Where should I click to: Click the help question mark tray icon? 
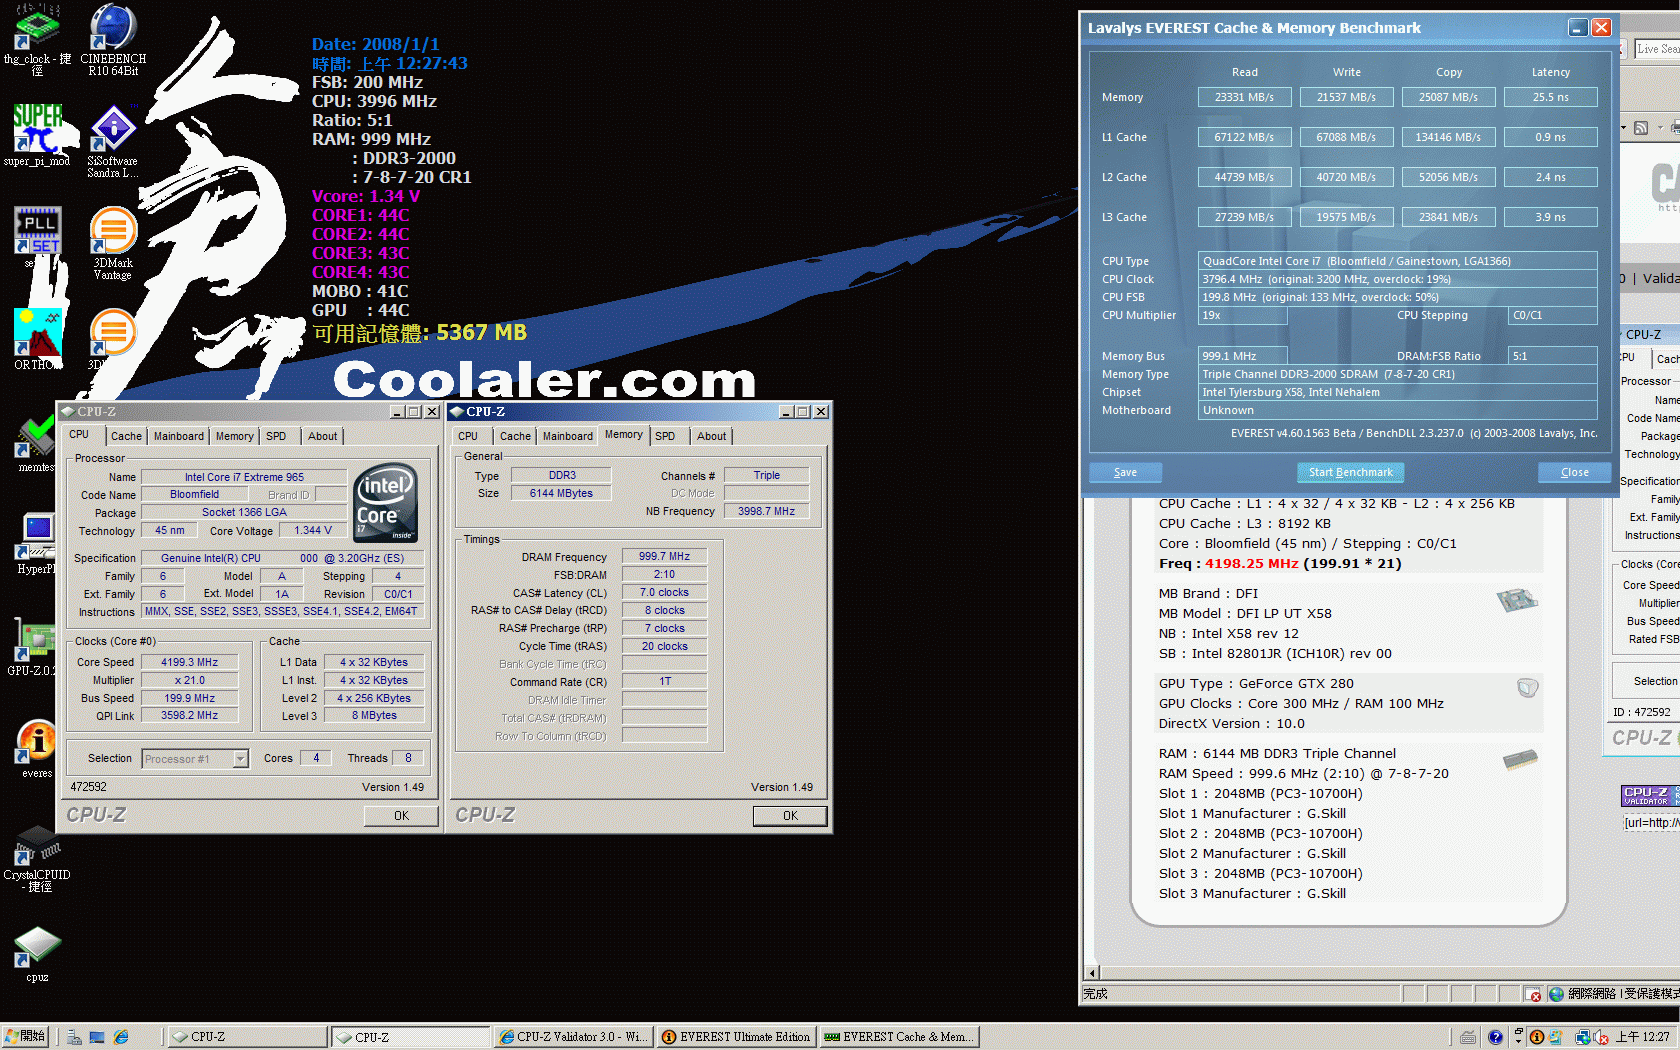coord(1495,1037)
